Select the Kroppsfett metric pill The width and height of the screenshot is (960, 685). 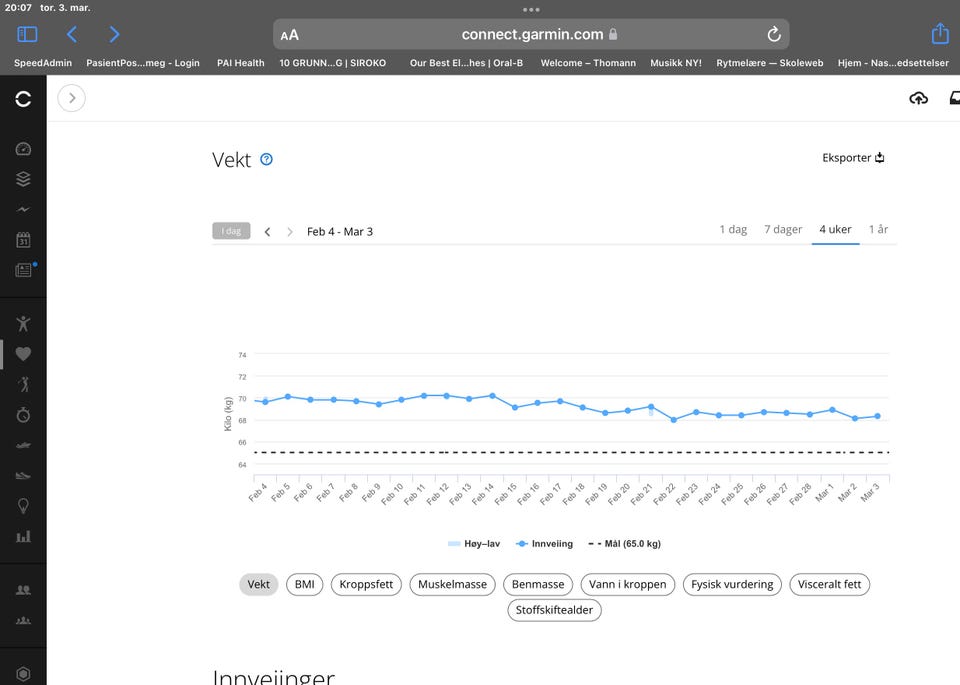(x=366, y=585)
